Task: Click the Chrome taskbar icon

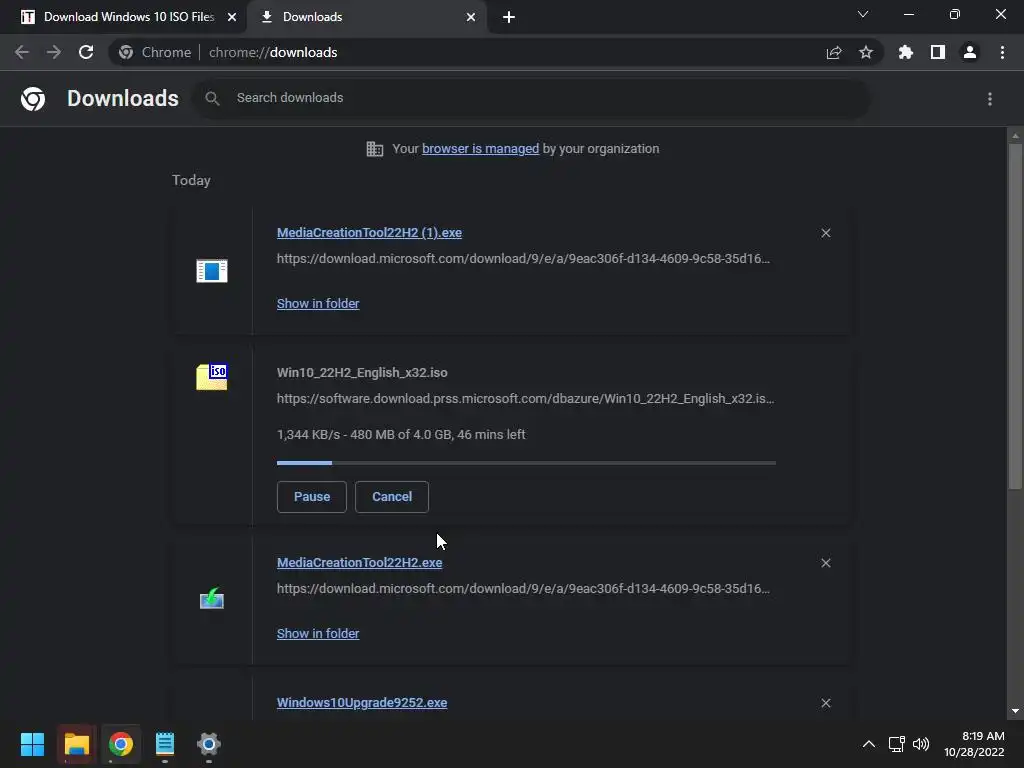Action: [121, 744]
